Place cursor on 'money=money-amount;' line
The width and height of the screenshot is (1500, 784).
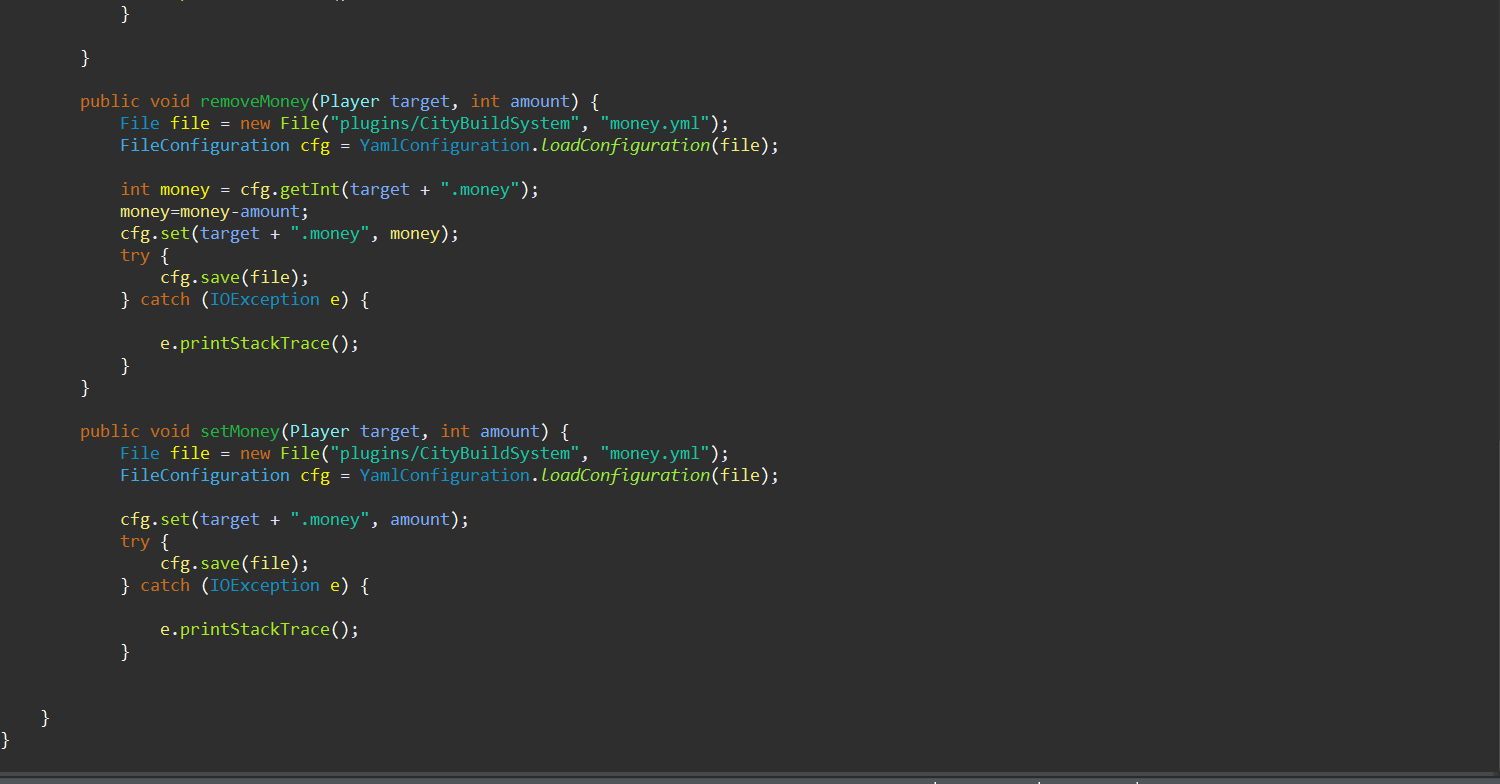tap(215, 211)
